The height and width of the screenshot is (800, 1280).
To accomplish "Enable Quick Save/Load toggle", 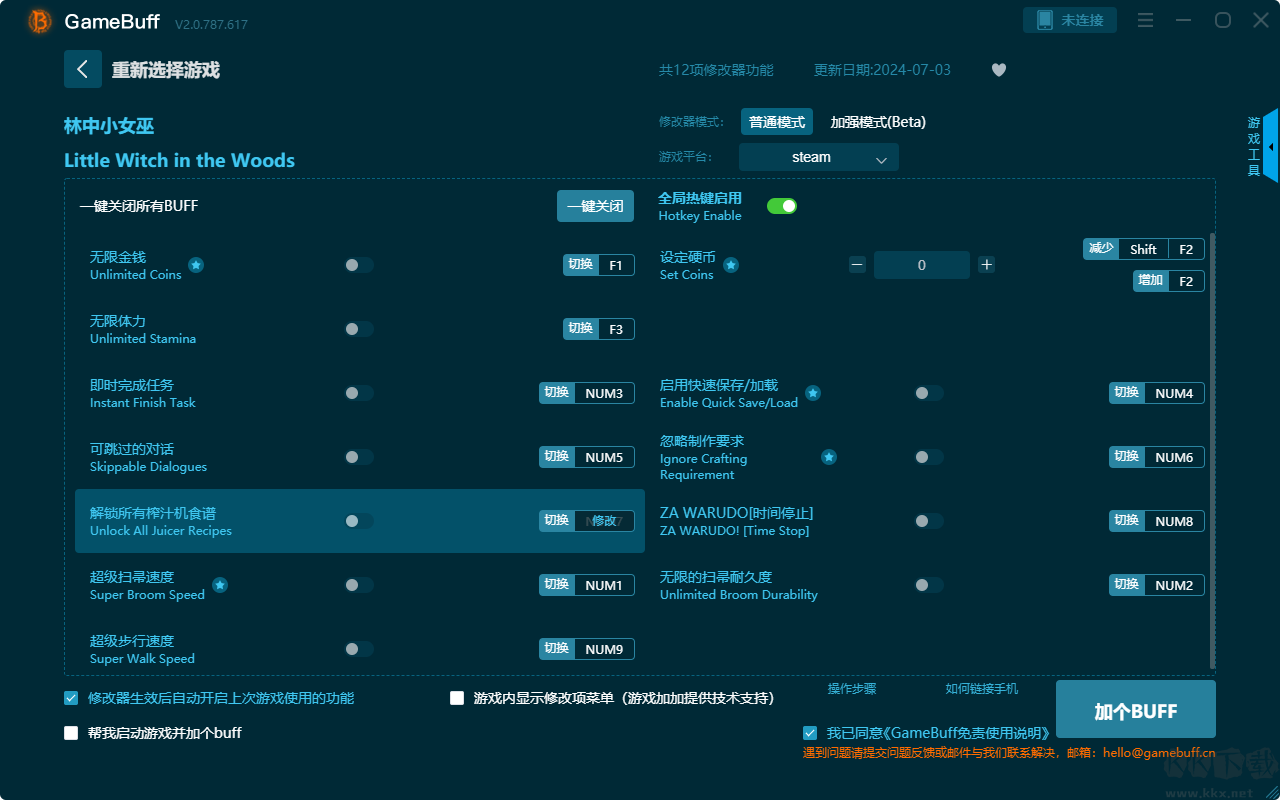I will [929, 393].
